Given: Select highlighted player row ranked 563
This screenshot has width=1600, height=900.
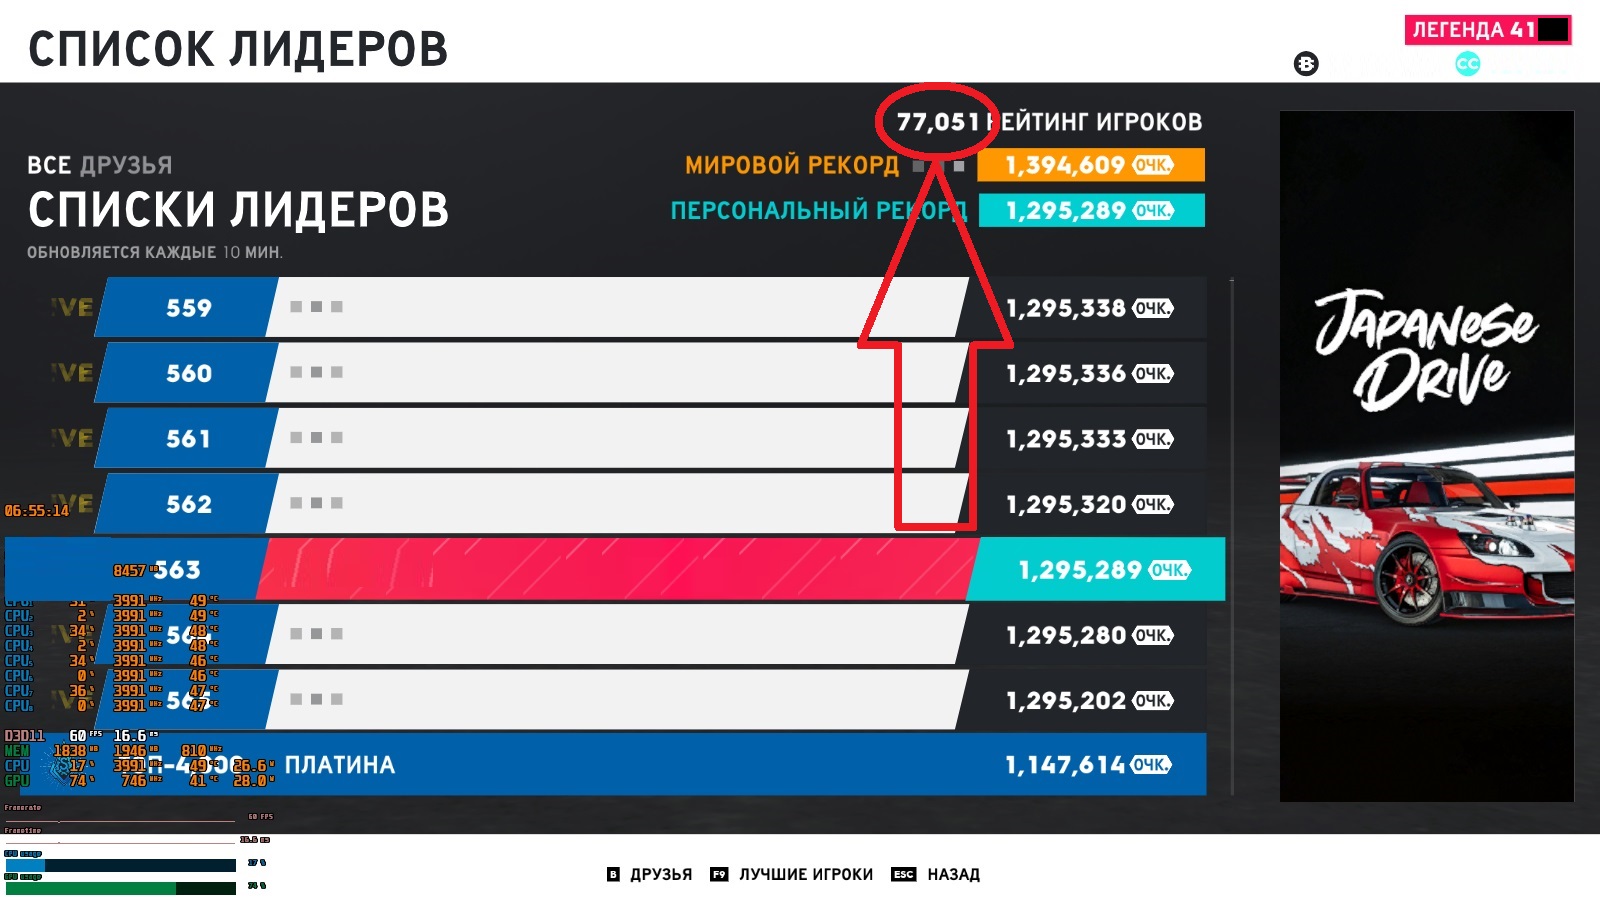Looking at the screenshot, I should click(615, 569).
